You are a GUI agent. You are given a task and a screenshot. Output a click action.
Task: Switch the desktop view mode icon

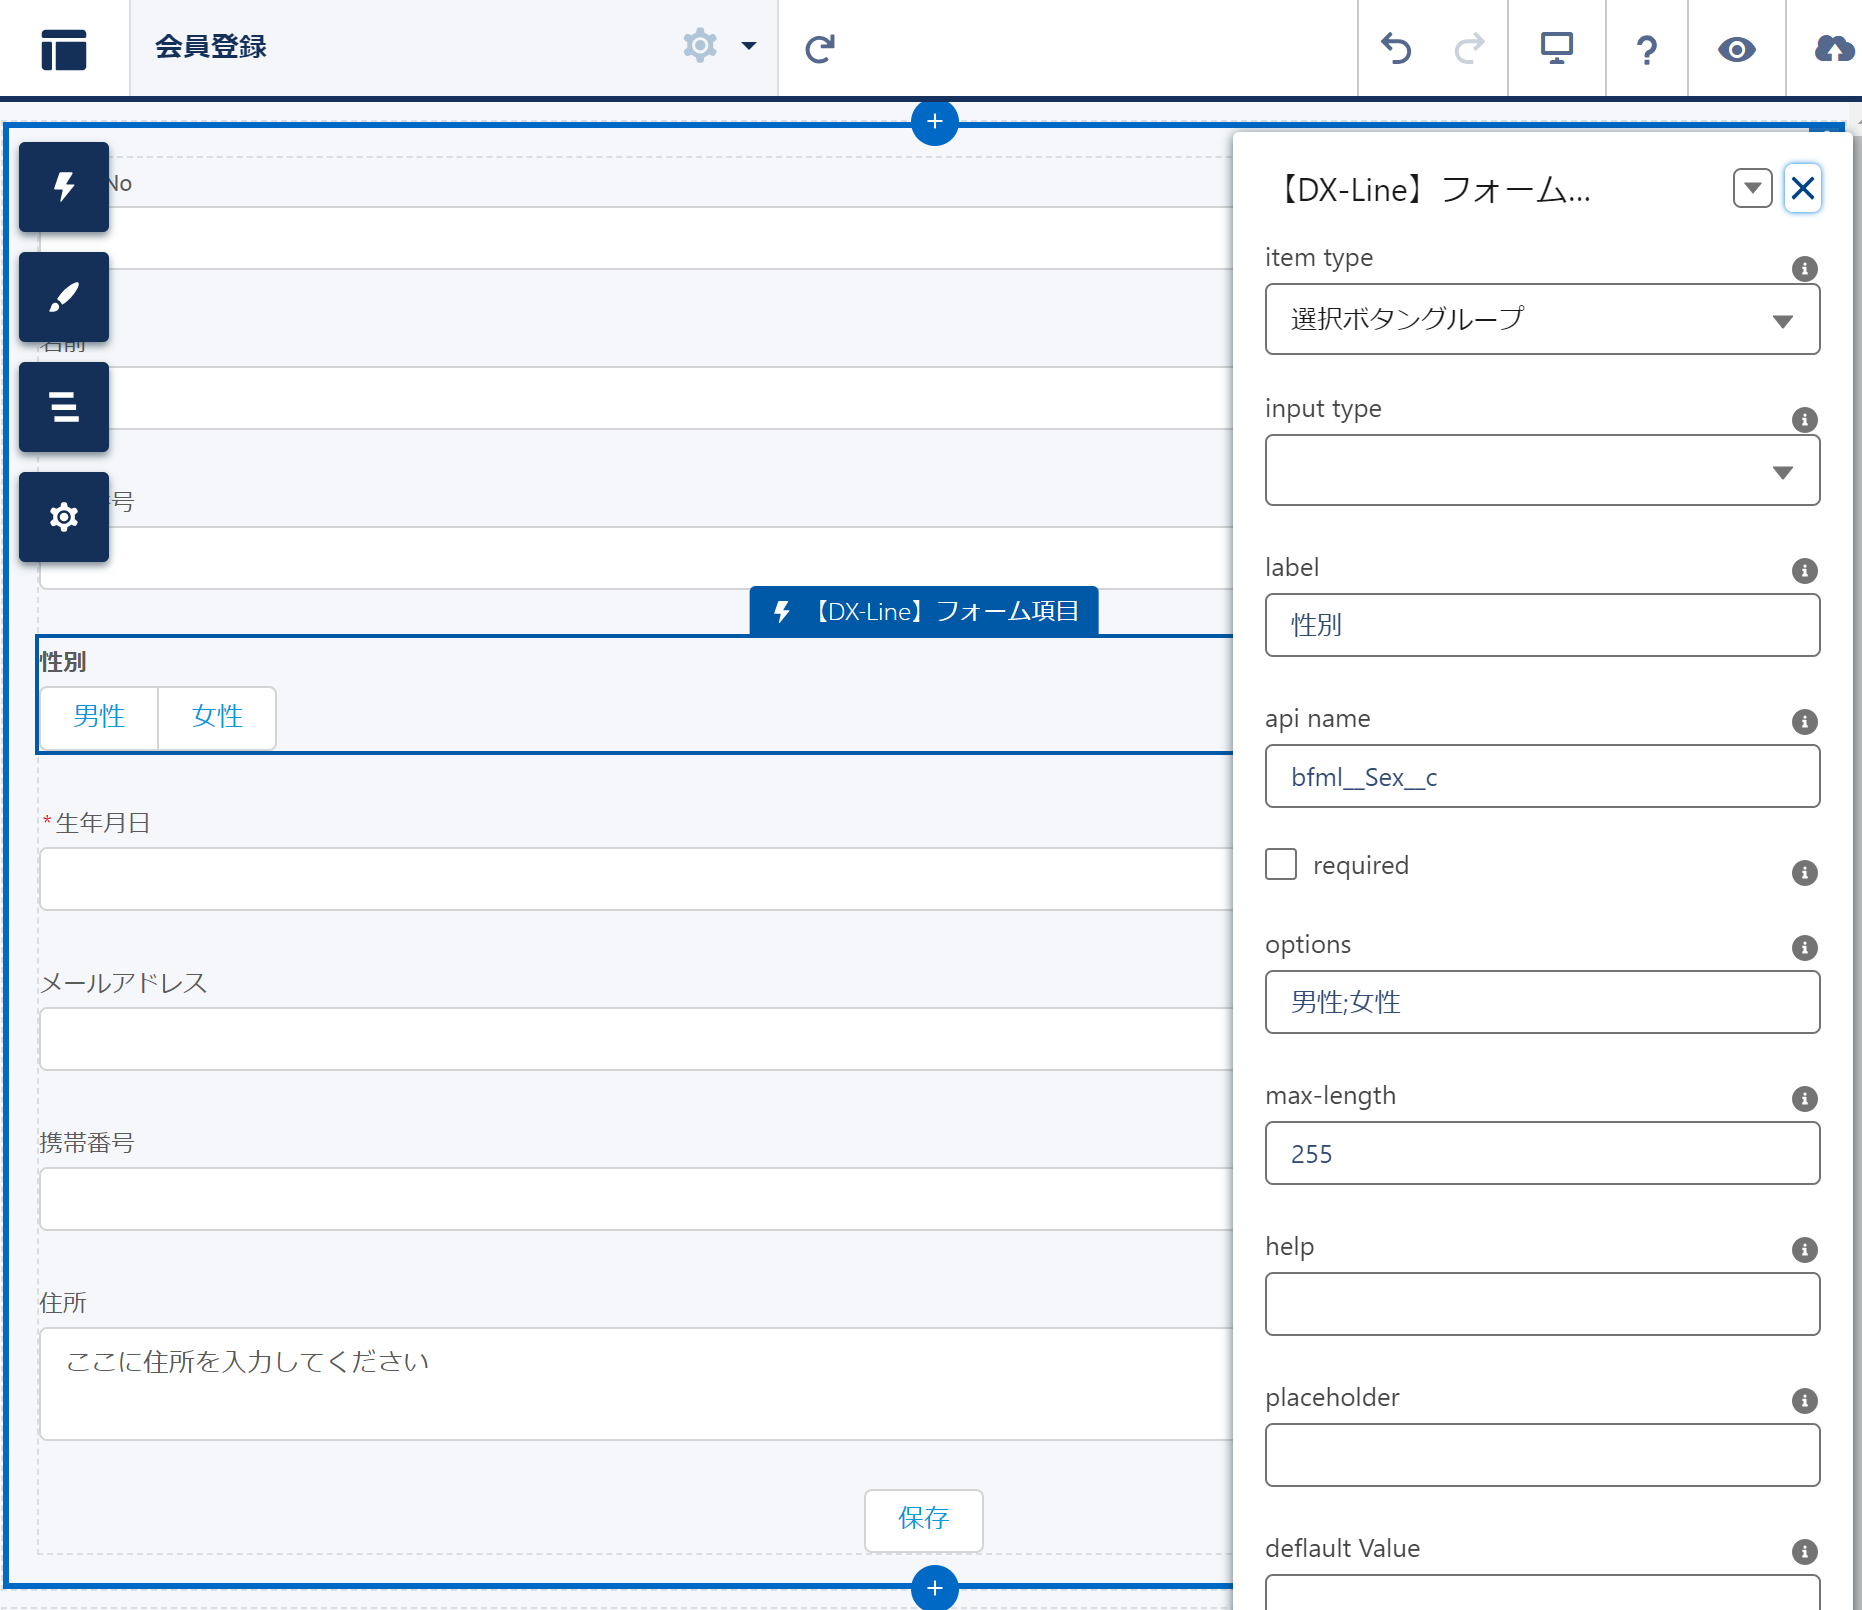[1556, 48]
